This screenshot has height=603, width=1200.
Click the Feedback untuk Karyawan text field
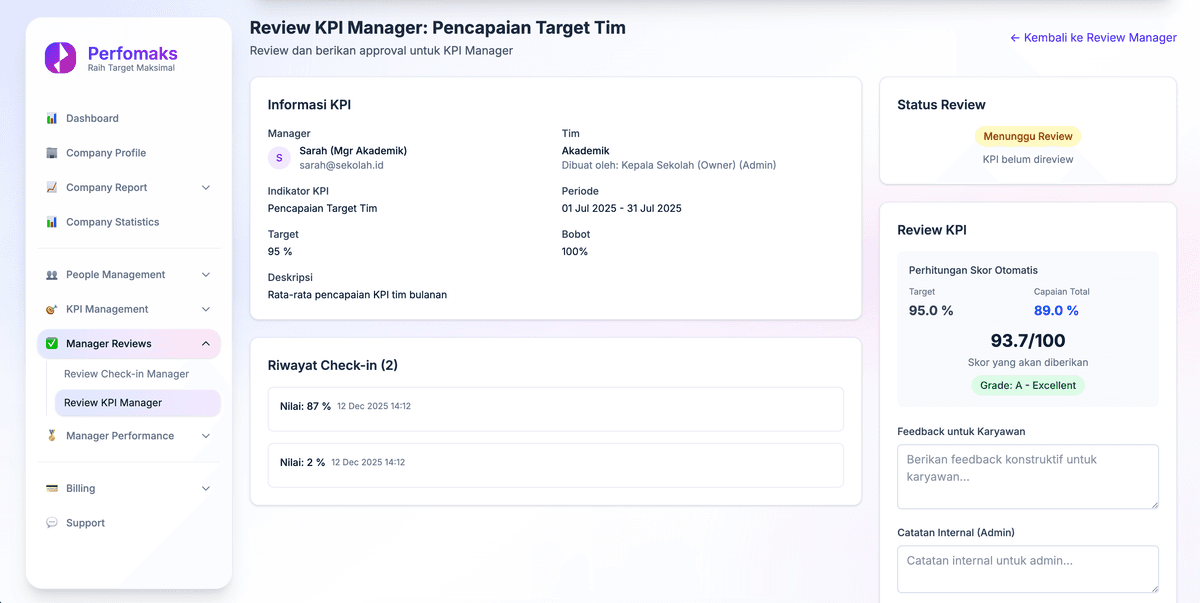[1028, 477]
